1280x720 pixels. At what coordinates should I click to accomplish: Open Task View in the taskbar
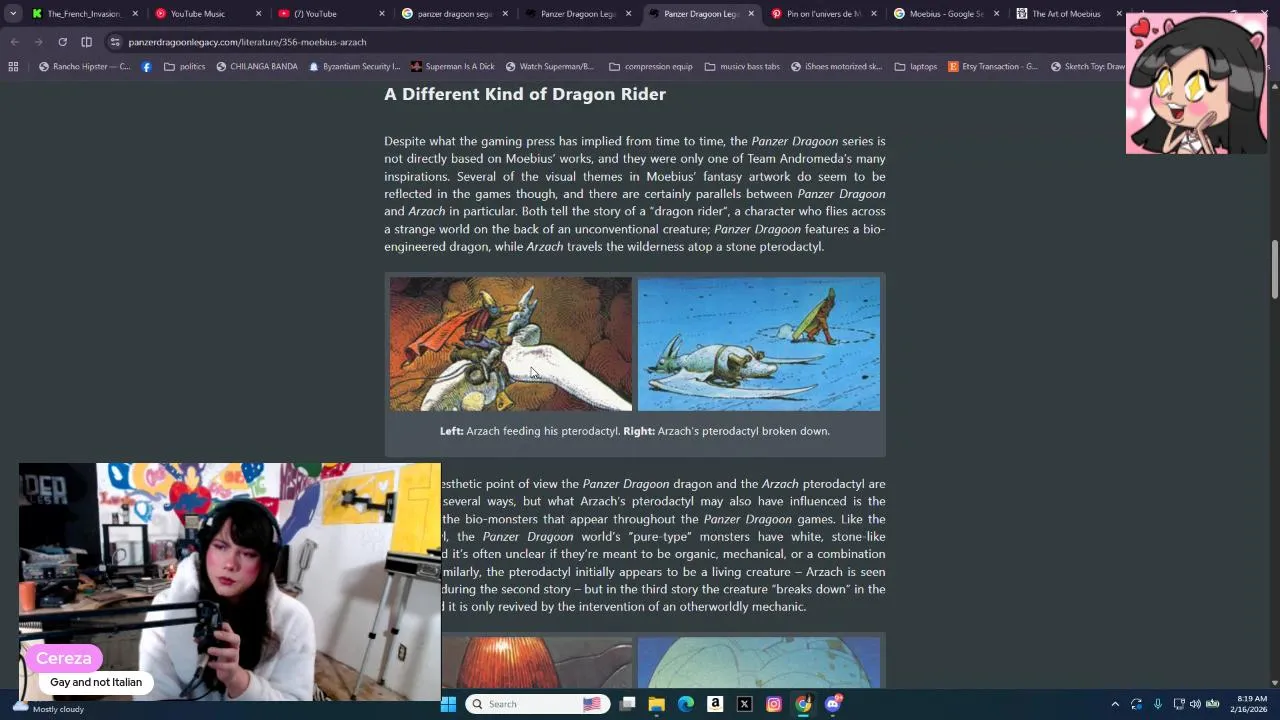click(627, 704)
